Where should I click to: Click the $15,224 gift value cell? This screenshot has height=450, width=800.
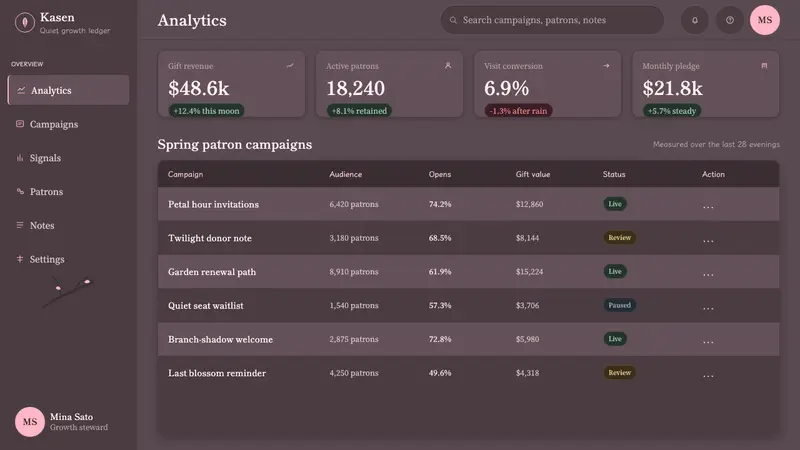(529, 271)
